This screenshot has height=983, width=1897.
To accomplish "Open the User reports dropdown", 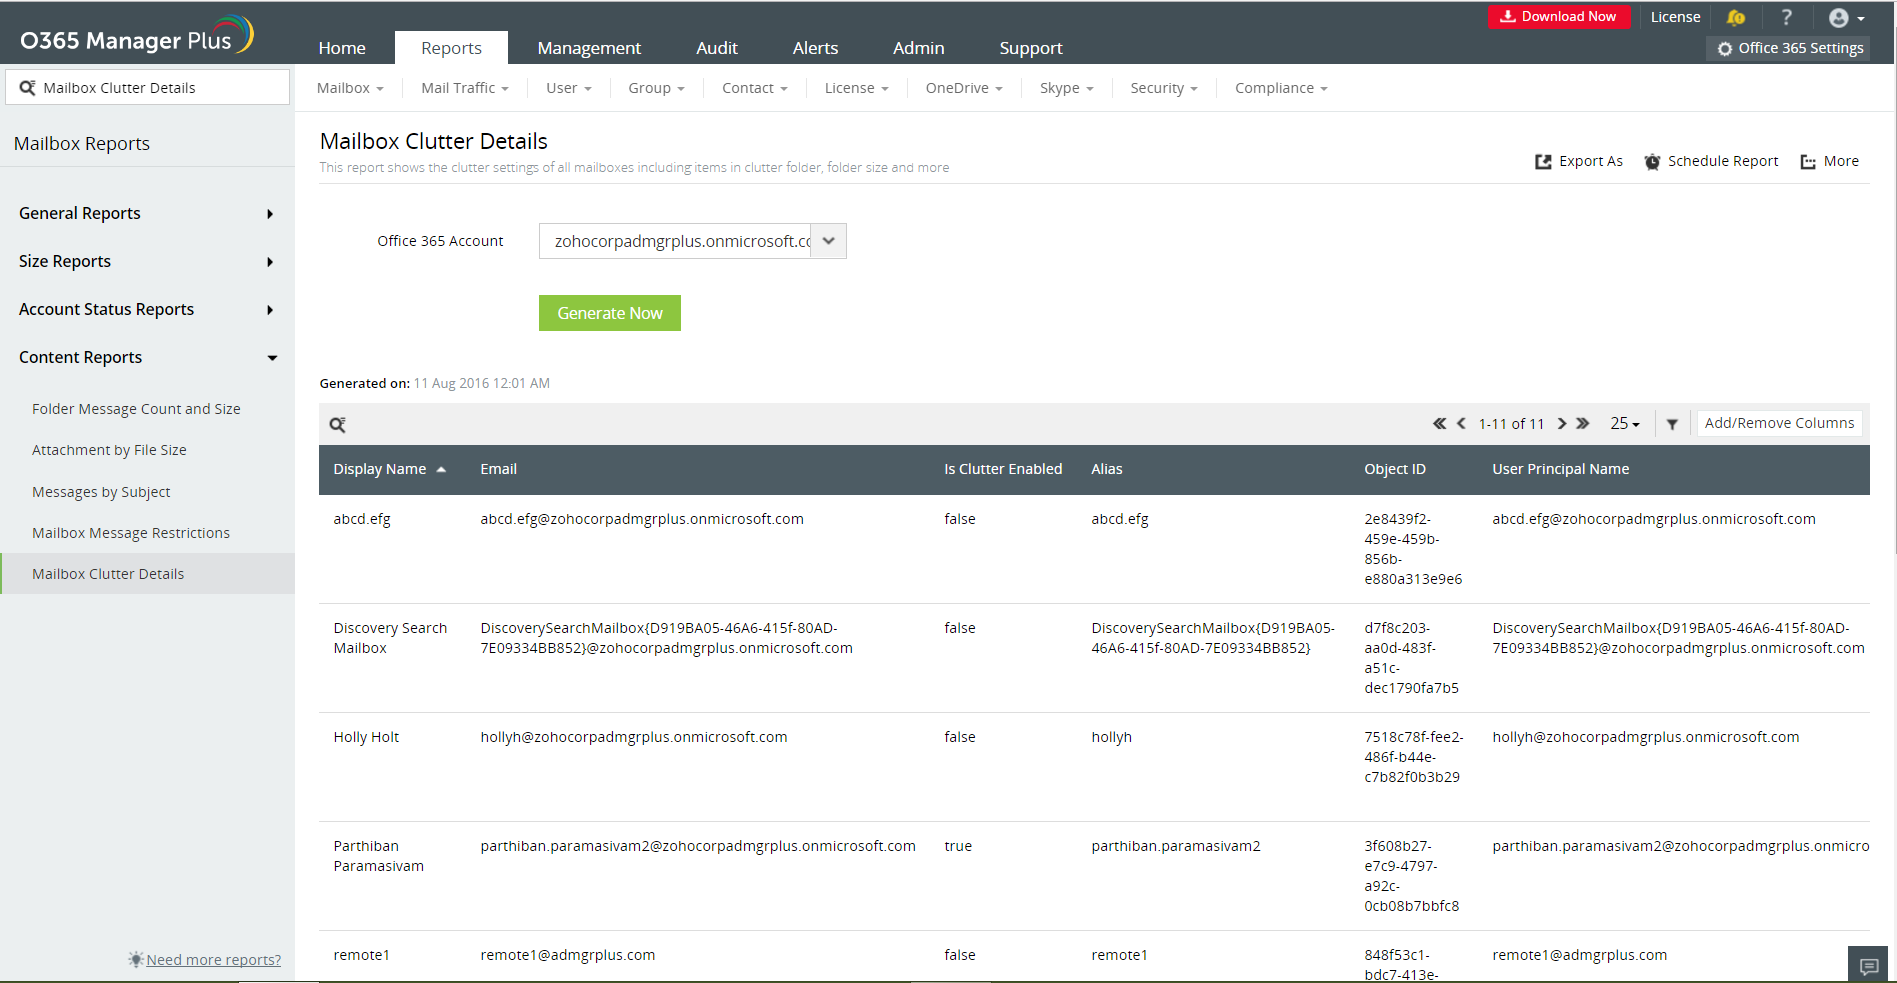I will [x=569, y=88].
